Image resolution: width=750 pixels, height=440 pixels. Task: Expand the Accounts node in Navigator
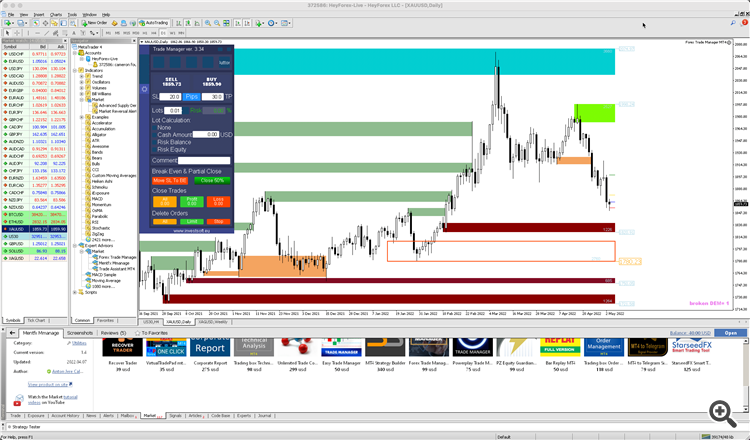(x=75, y=53)
